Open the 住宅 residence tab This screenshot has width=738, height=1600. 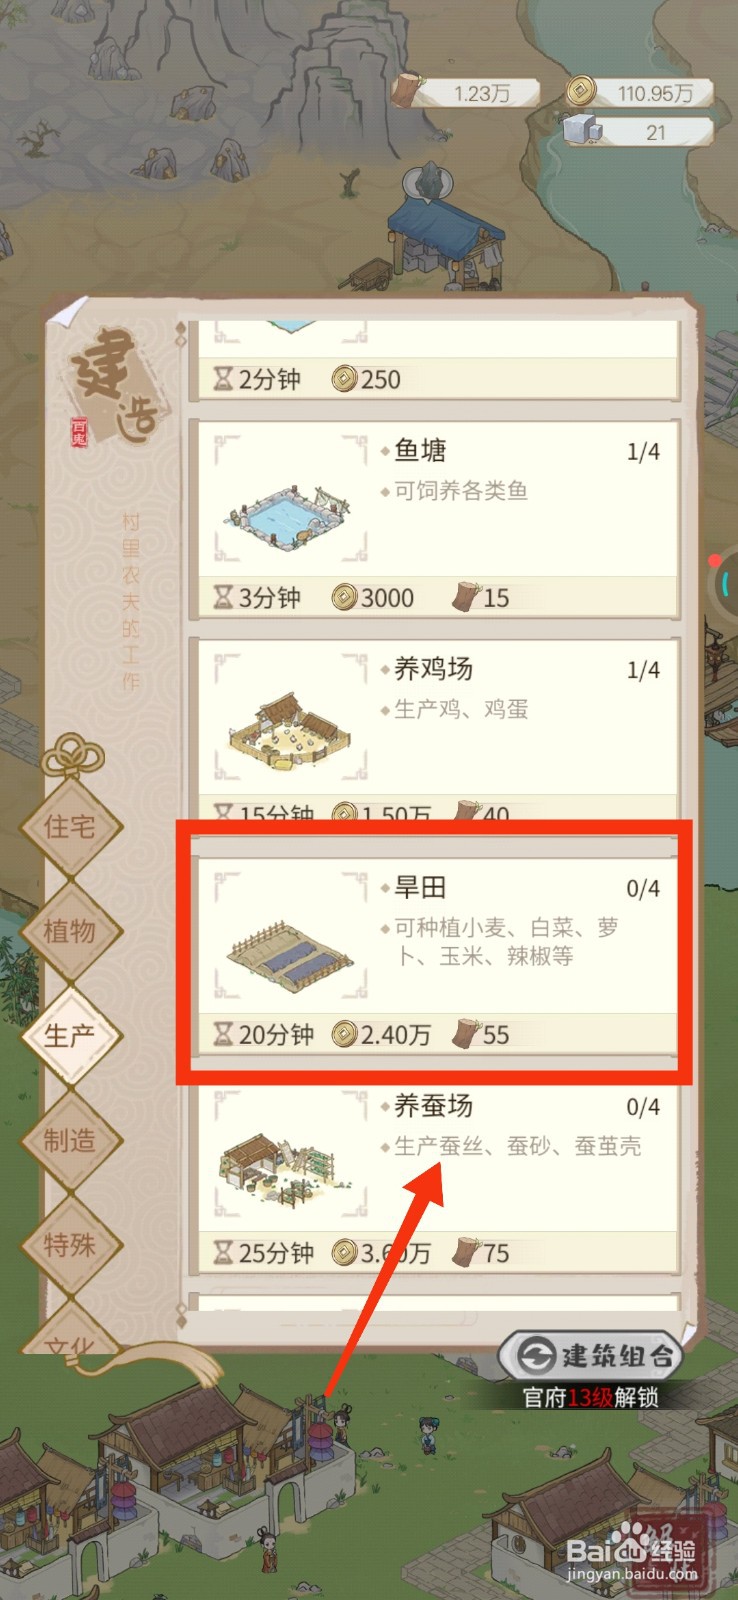point(70,827)
